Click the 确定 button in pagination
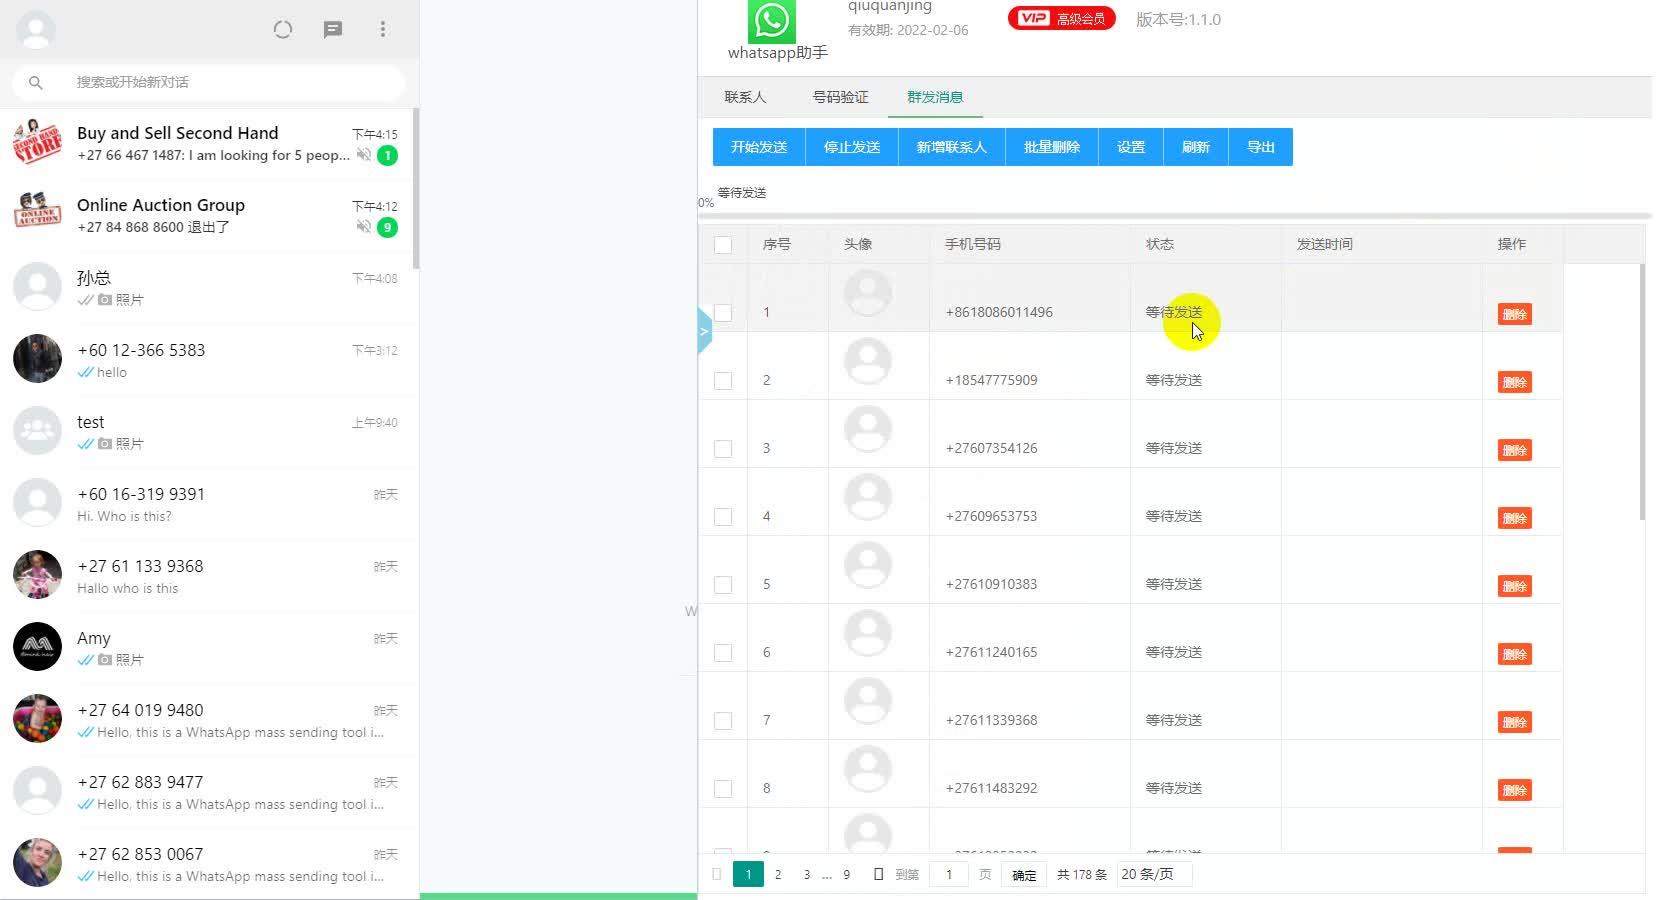The height and width of the screenshot is (900, 1656). (x=1024, y=874)
